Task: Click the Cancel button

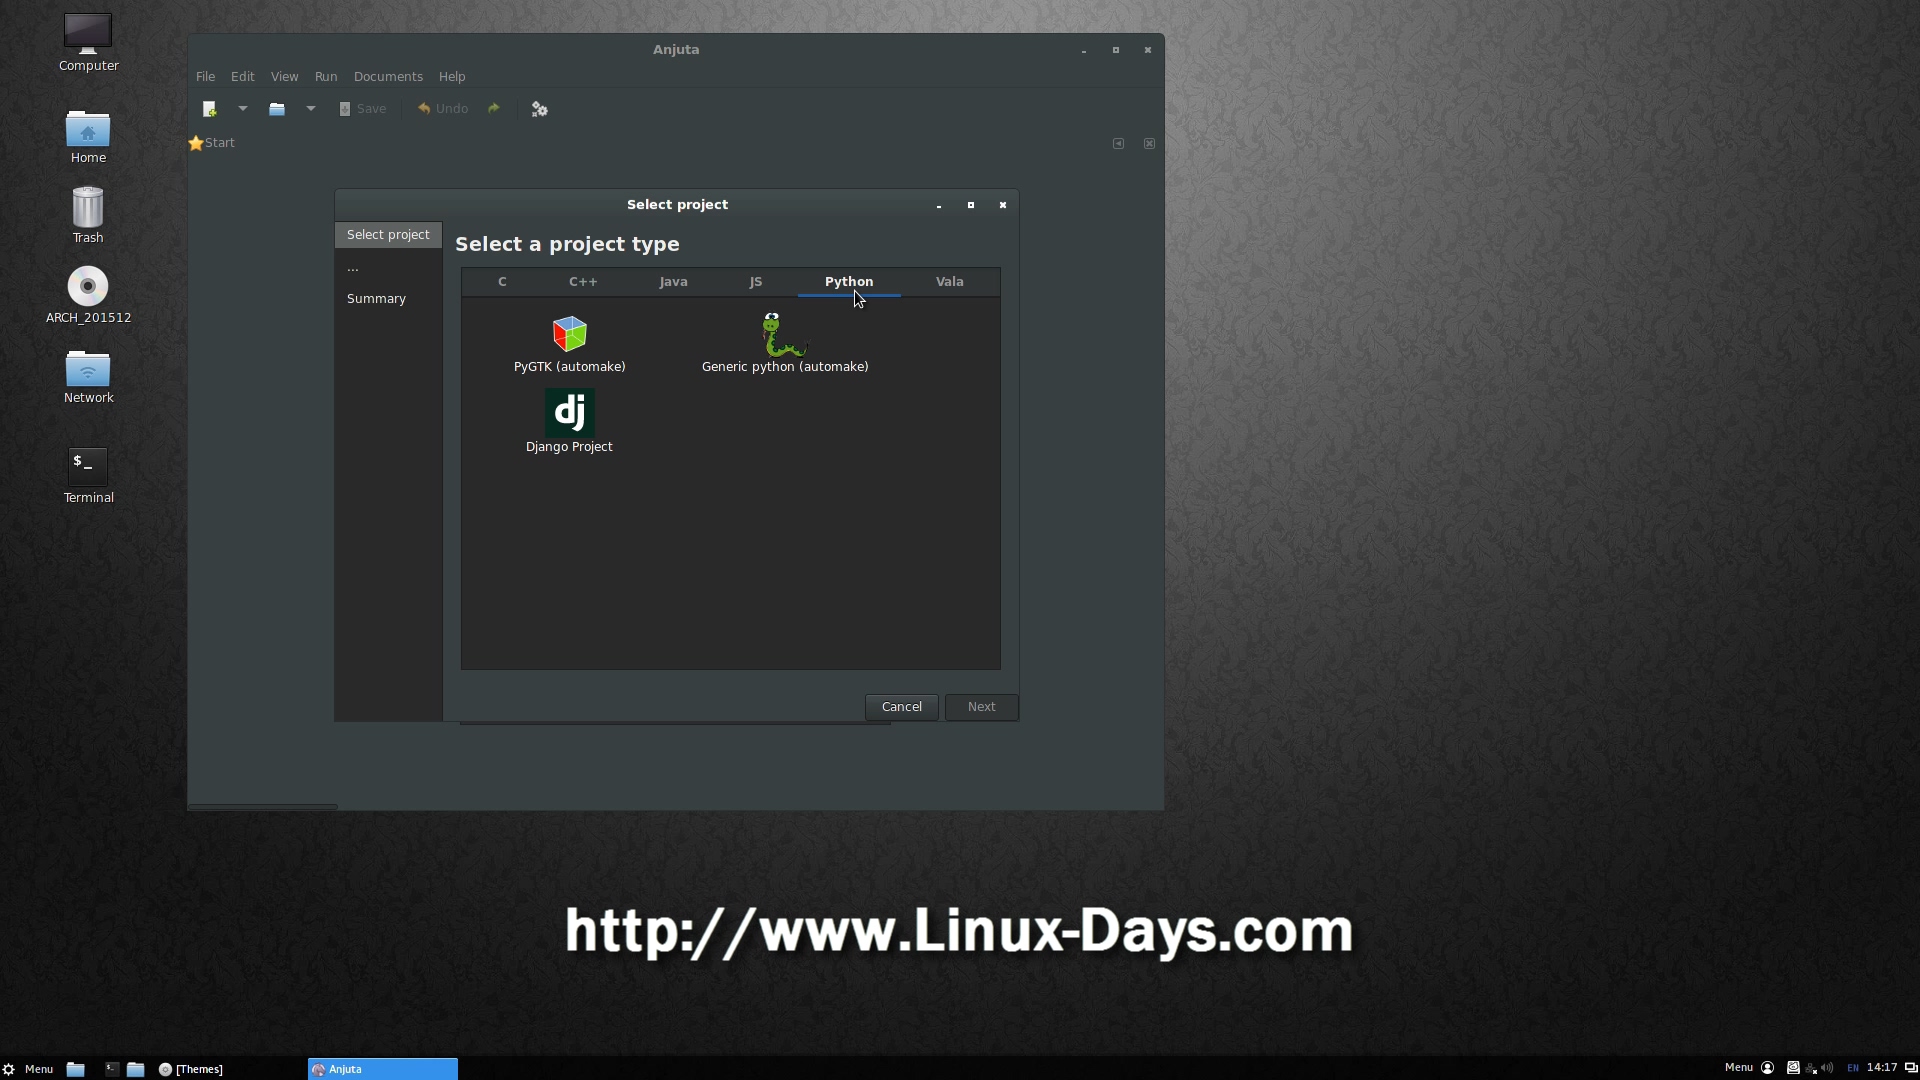Action: (x=902, y=707)
